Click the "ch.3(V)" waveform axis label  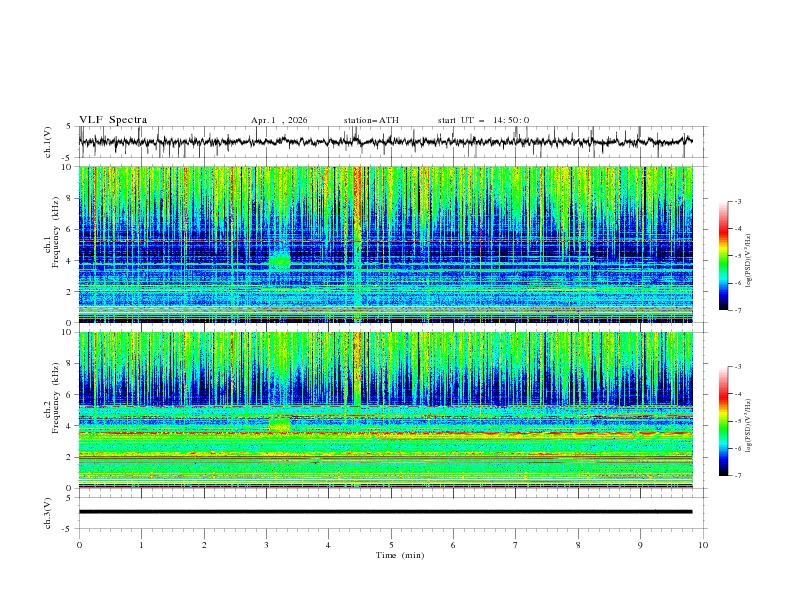tap(48, 513)
